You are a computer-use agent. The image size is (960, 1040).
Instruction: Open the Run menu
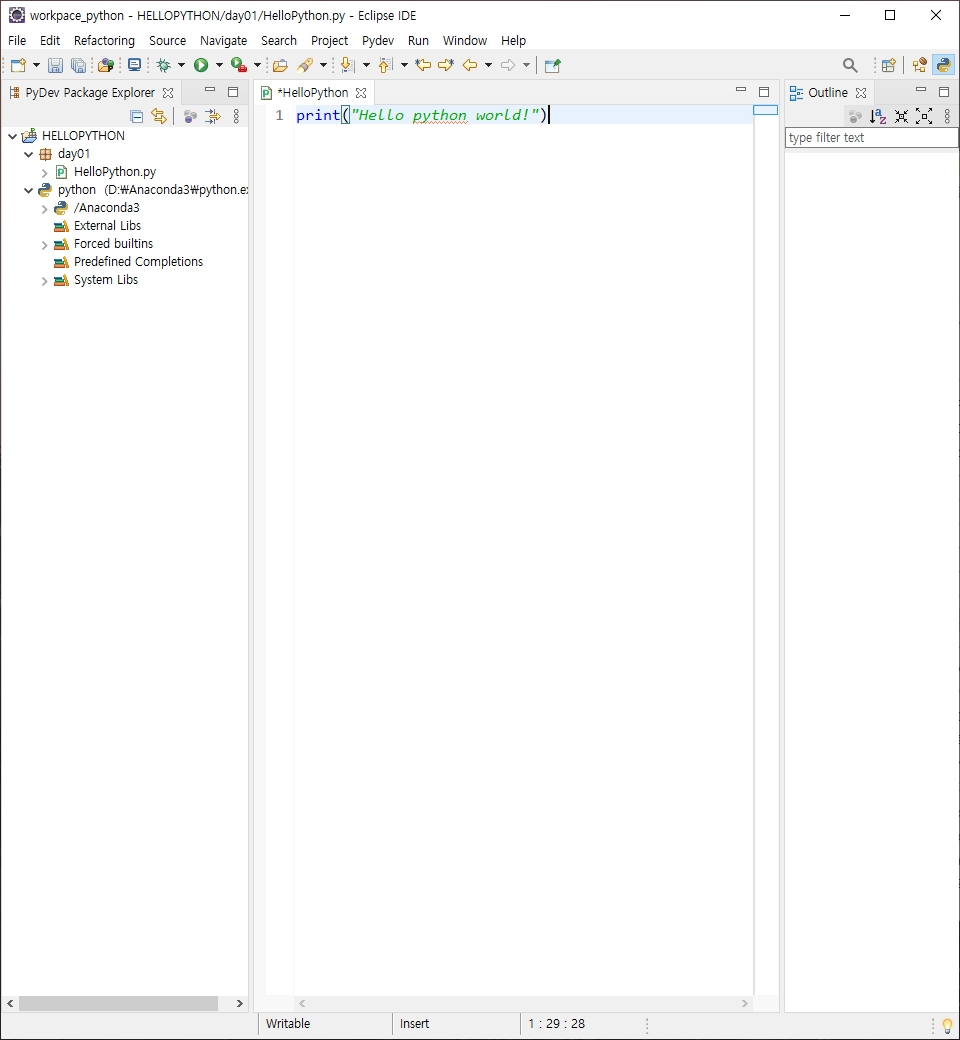[x=418, y=40]
